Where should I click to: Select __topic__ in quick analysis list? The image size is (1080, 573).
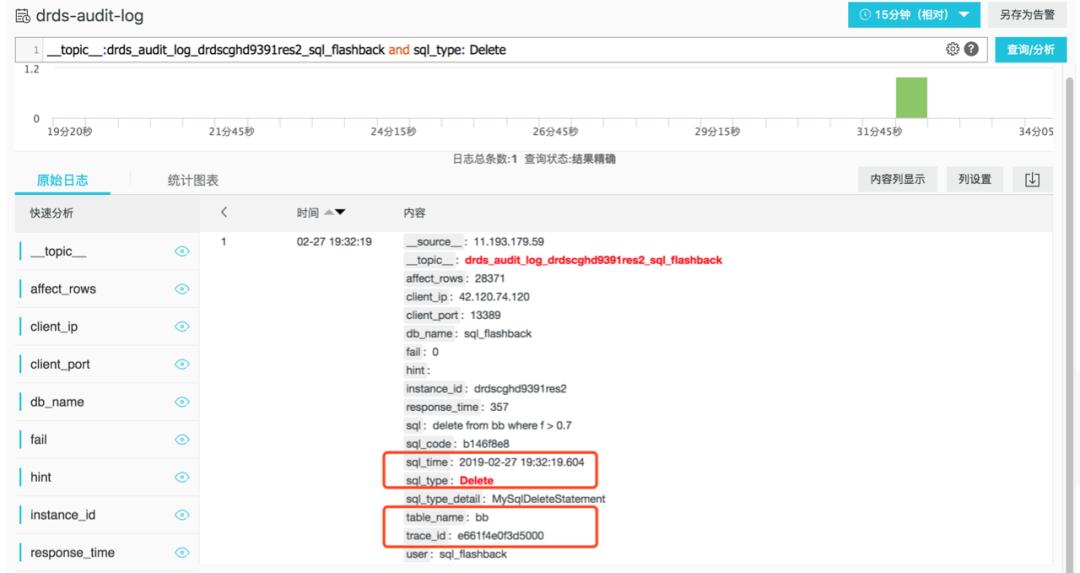tap(58, 251)
